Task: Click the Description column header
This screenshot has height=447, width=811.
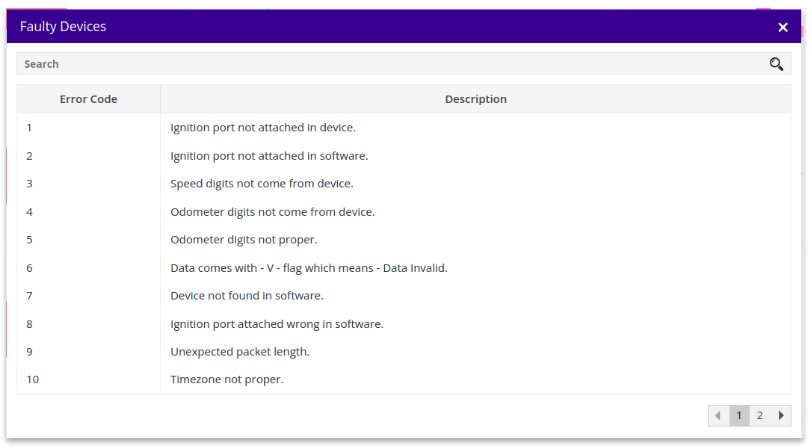Action: pyautogui.click(x=475, y=99)
